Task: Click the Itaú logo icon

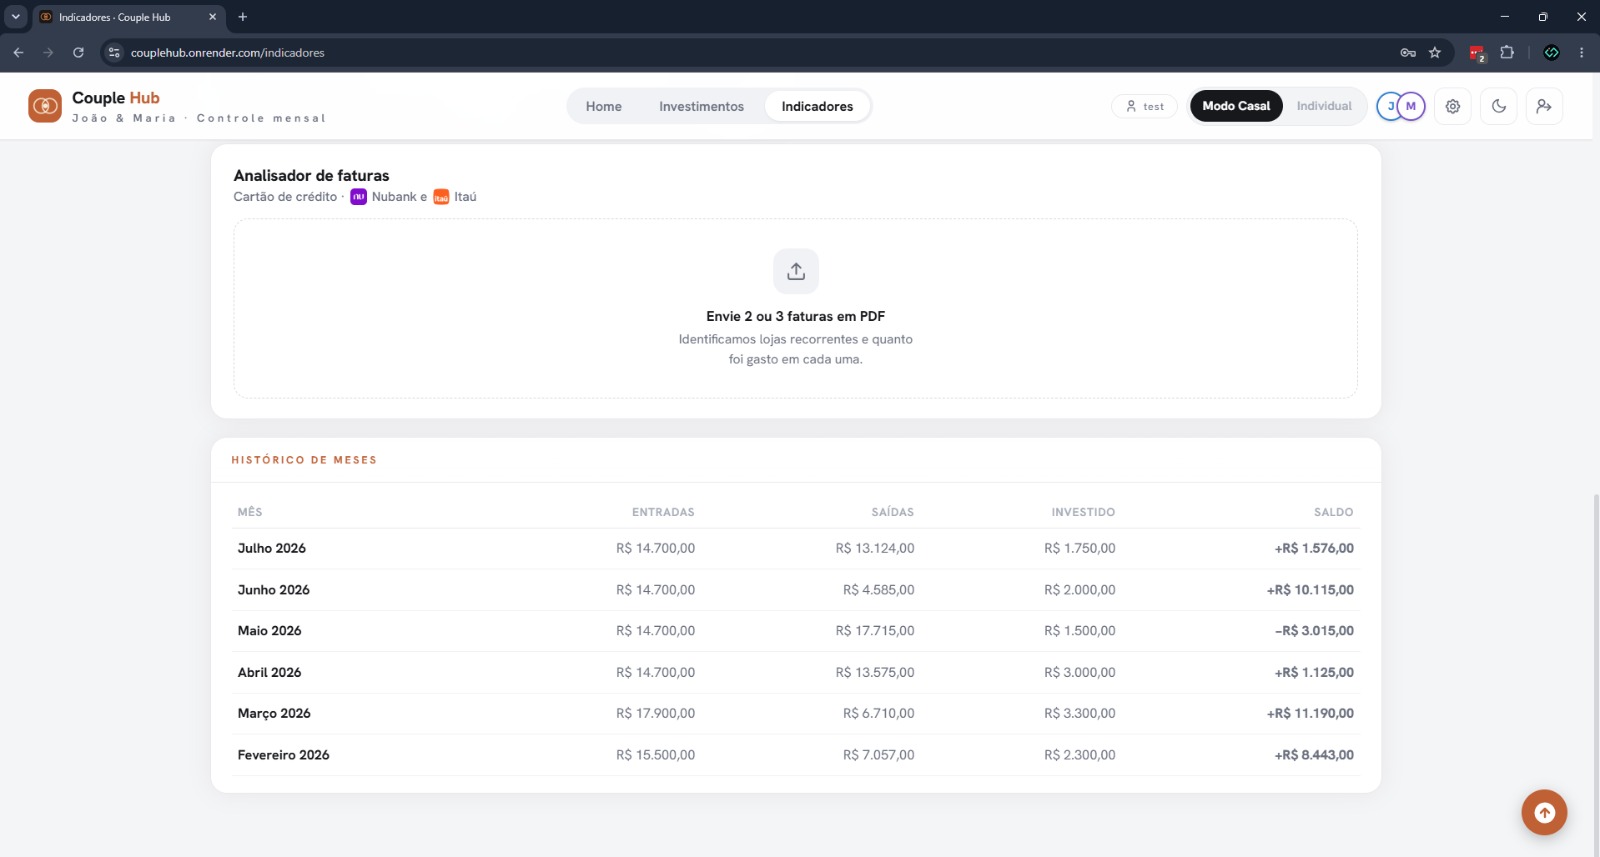Action: (x=441, y=197)
